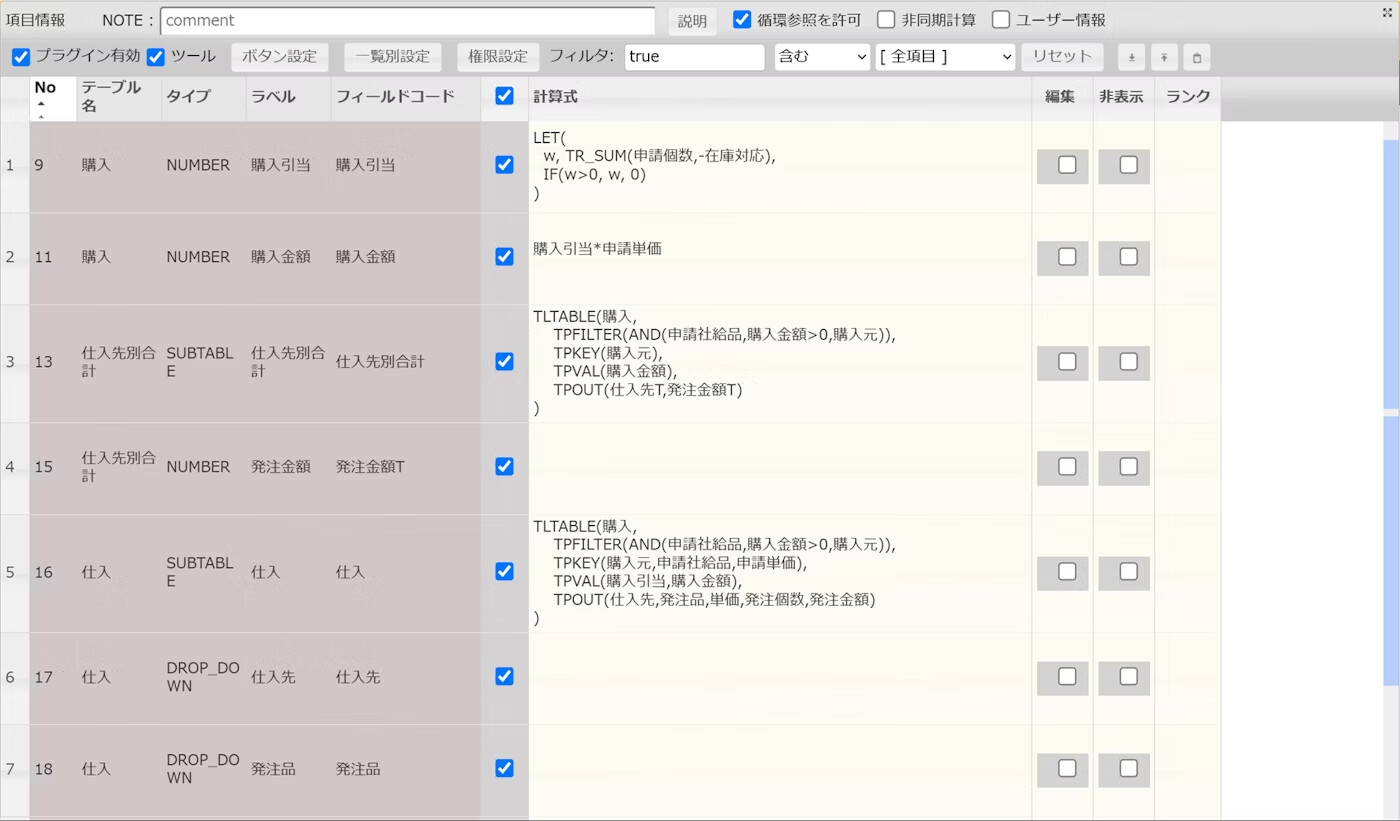1400x821 pixels.
Task: Click the DROP_DOWN type cell in 仕入先 row
Action: (x=204, y=678)
